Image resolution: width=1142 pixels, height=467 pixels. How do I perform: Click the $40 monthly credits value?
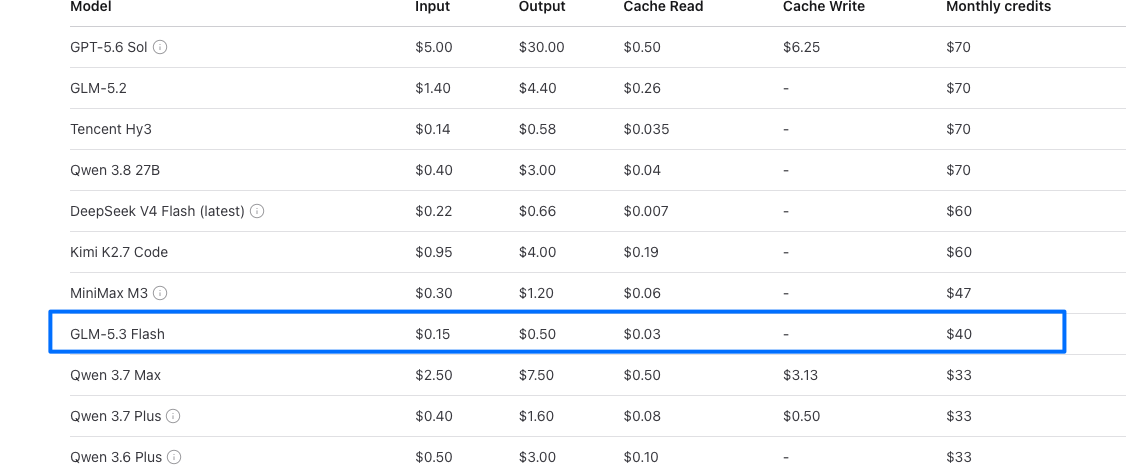tap(958, 334)
